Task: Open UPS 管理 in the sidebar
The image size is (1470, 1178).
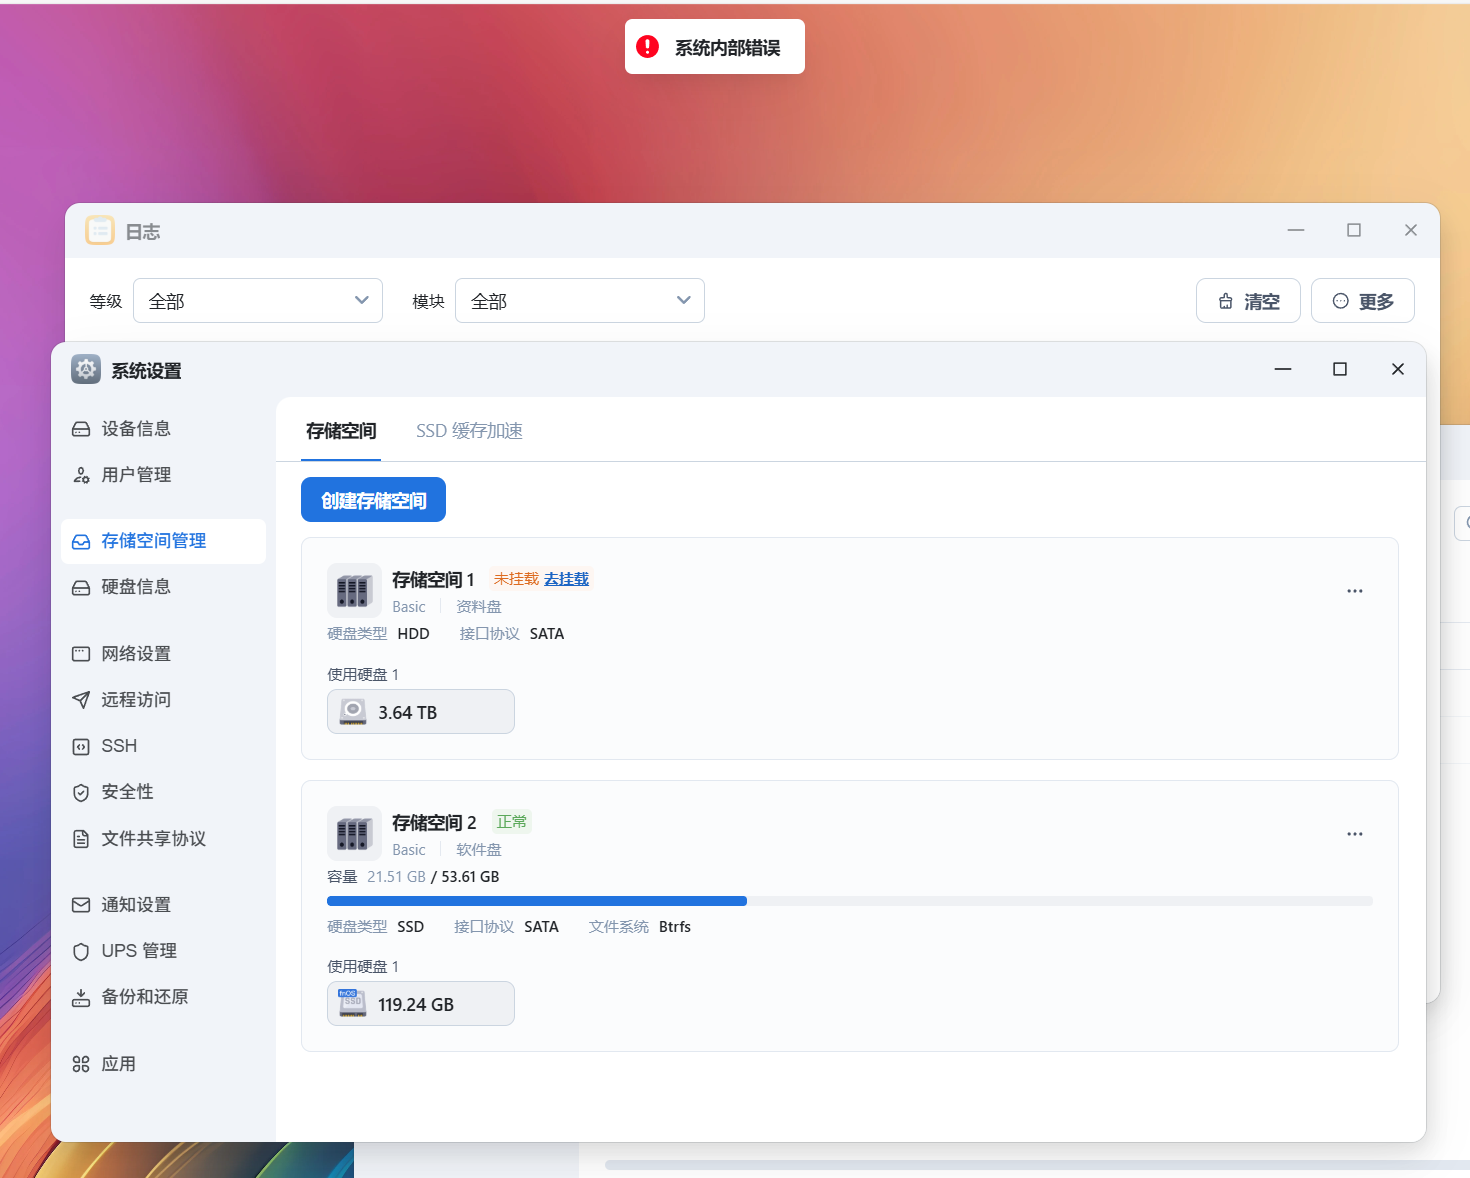Action: click(x=163, y=951)
